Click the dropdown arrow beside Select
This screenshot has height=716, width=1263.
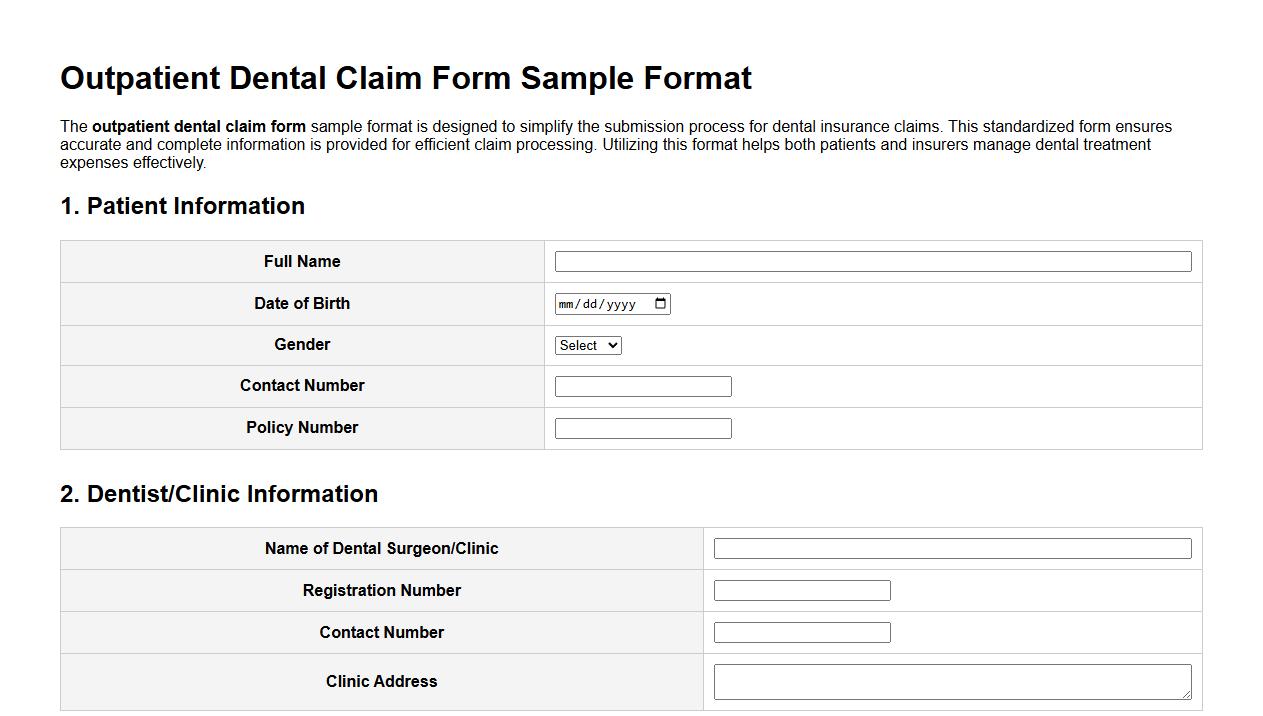tap(611, 344)
